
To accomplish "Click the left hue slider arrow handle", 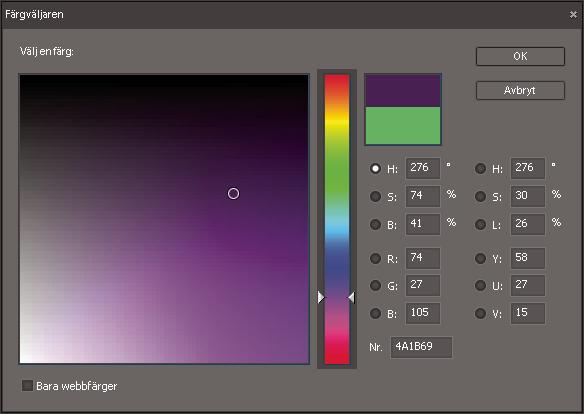I will tap(321, 297).
